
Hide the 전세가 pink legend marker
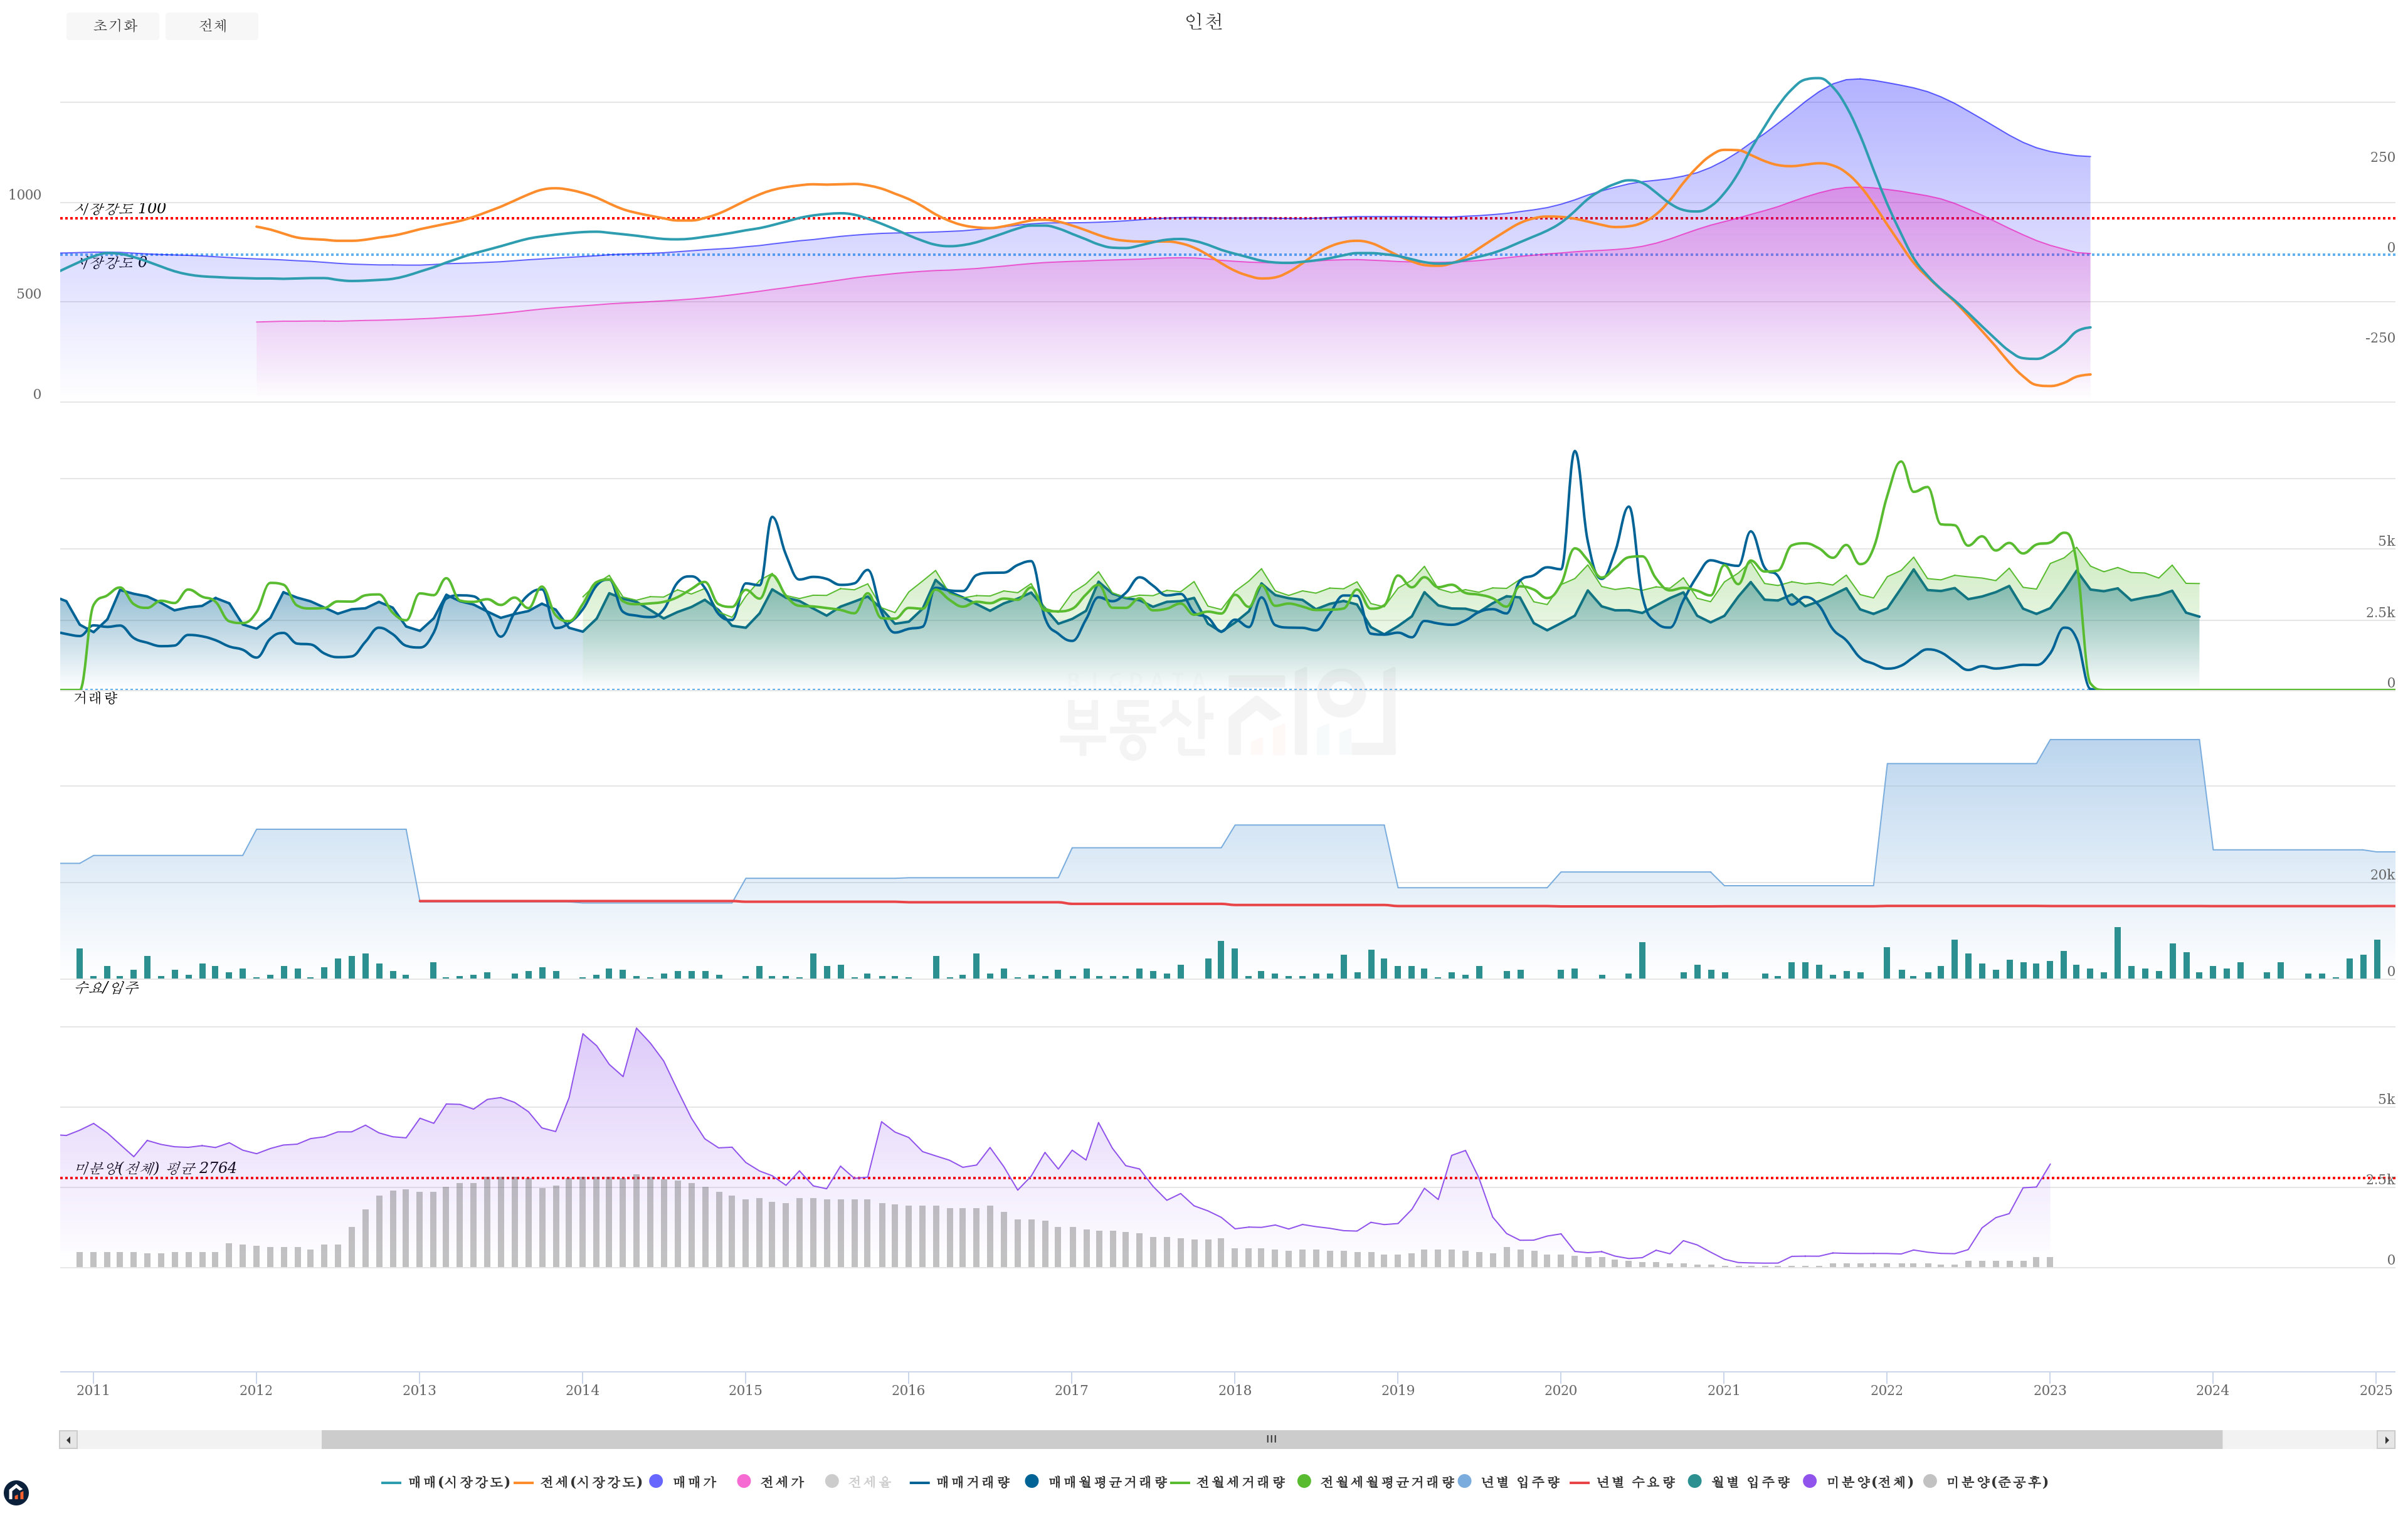click(x=744, y=1481)
